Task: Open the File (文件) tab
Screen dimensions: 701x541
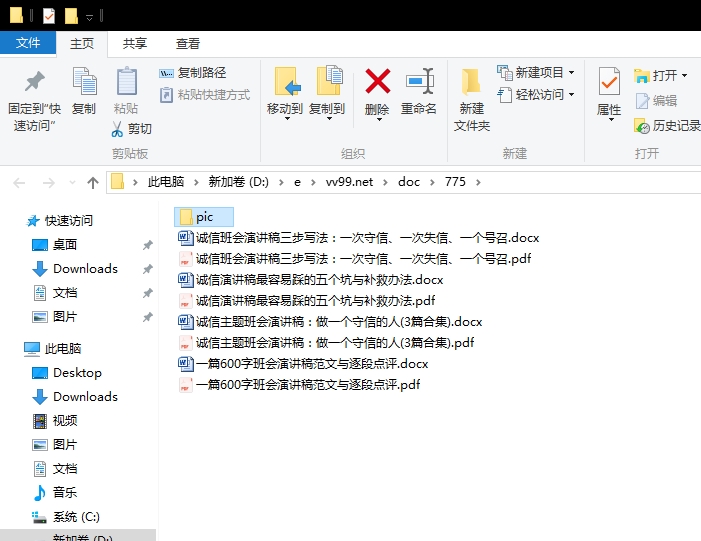Action: point(28,43)
